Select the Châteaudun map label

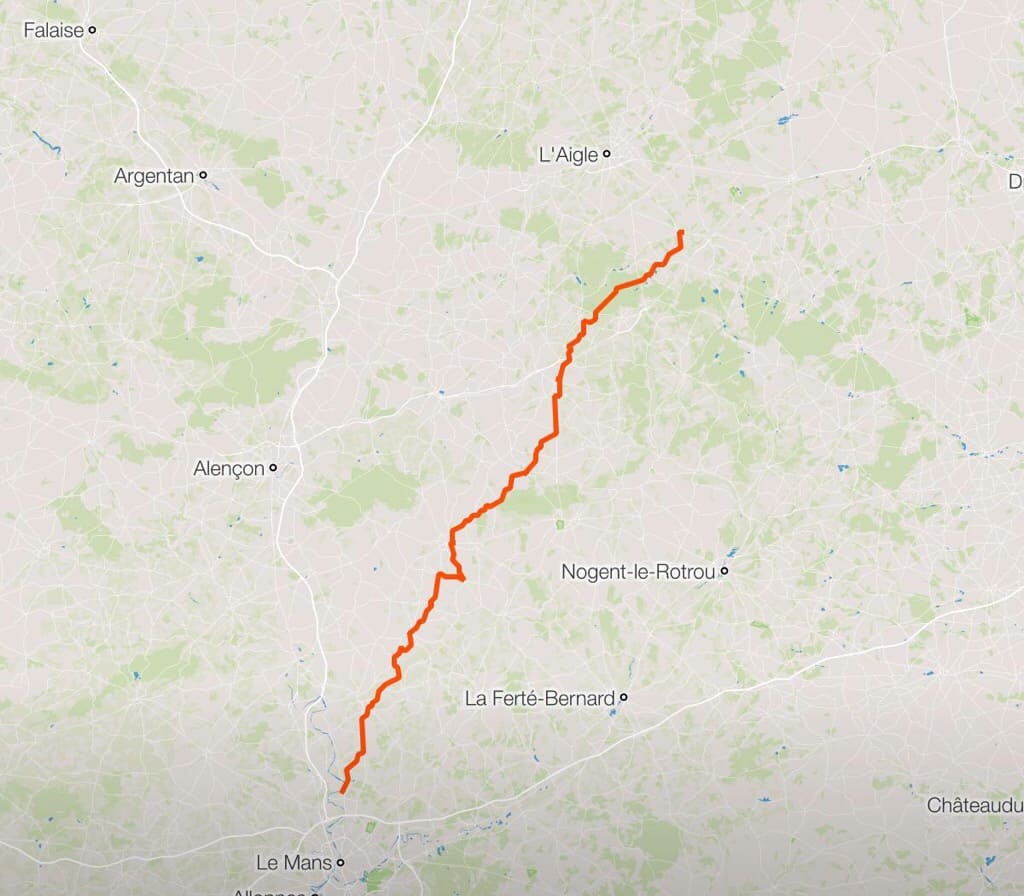tap(975, 805)
